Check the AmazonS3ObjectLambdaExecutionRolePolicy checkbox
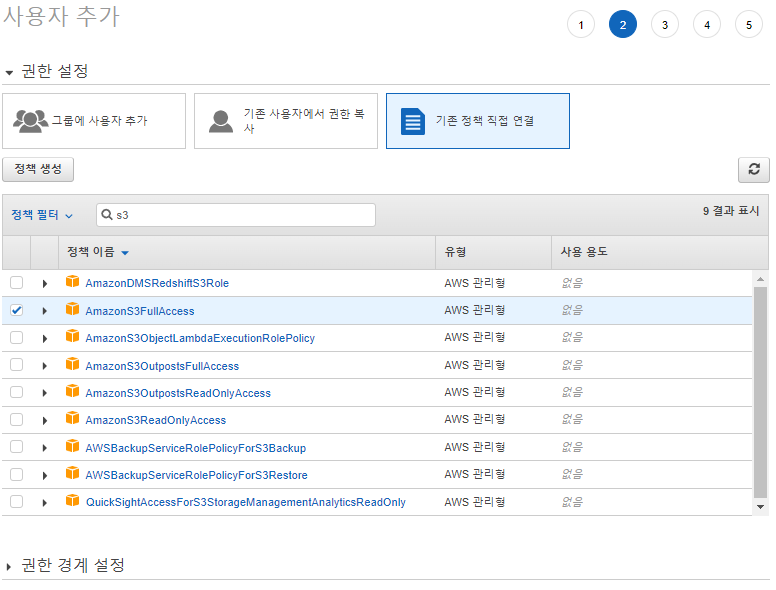The width and height of the screenshot is (776, 590). click(16, 338)
